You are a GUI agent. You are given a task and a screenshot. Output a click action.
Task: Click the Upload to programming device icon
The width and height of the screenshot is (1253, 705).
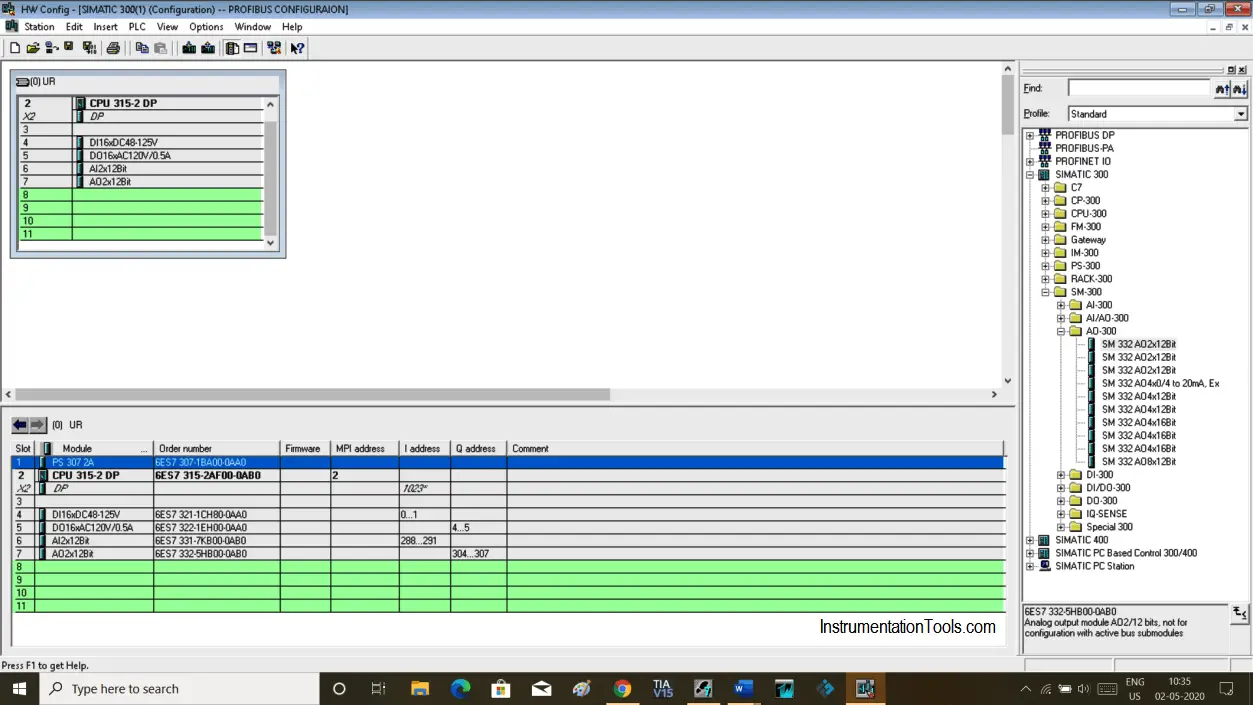pos(208,48)
